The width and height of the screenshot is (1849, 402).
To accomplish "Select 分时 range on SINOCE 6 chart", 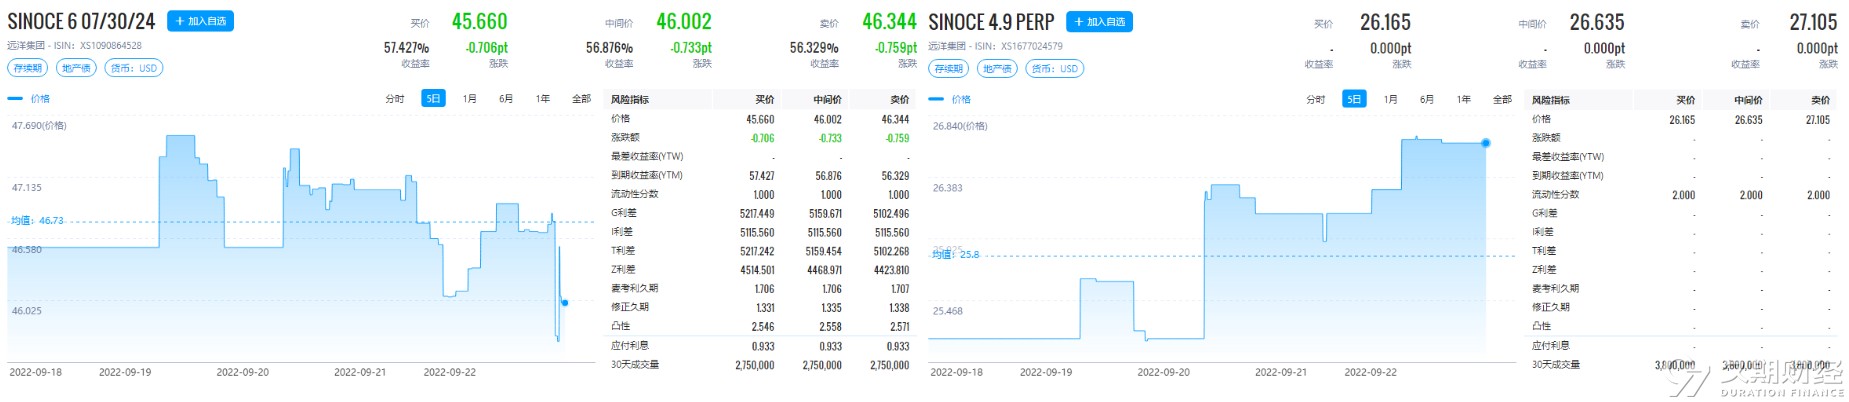I will [395, 99].
